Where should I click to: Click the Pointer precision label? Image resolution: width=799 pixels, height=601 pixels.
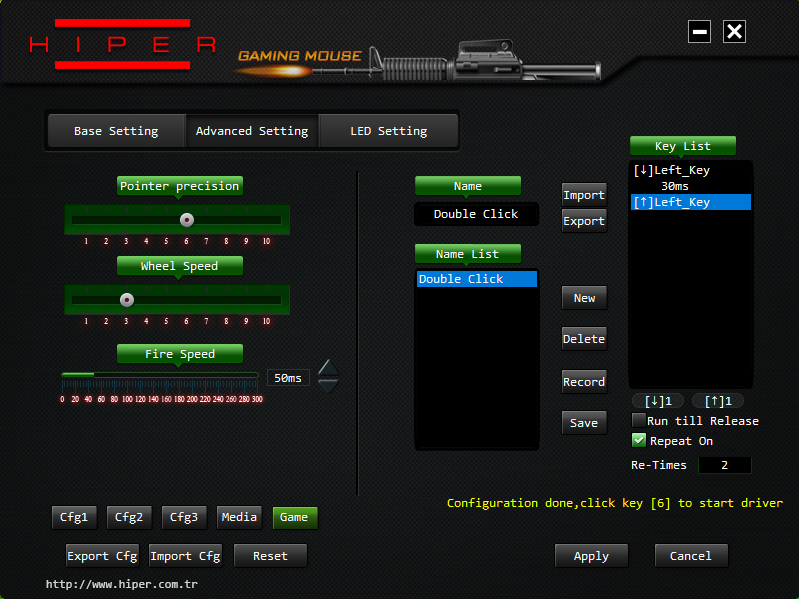tap(179, 186)
